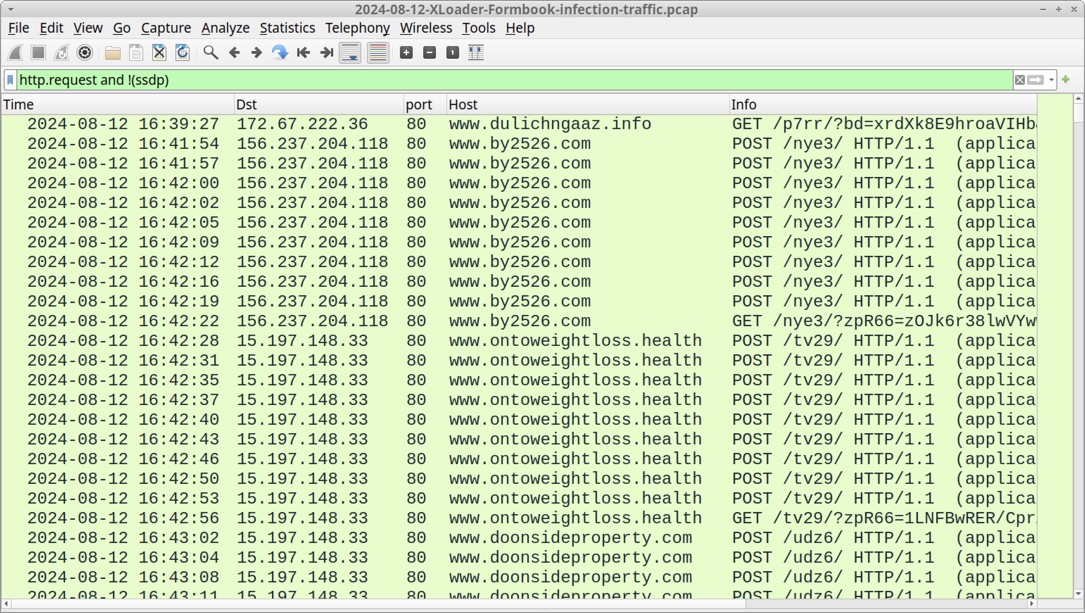Open the Tools menu
This screenshot has width=1085, height=613.
479,28
